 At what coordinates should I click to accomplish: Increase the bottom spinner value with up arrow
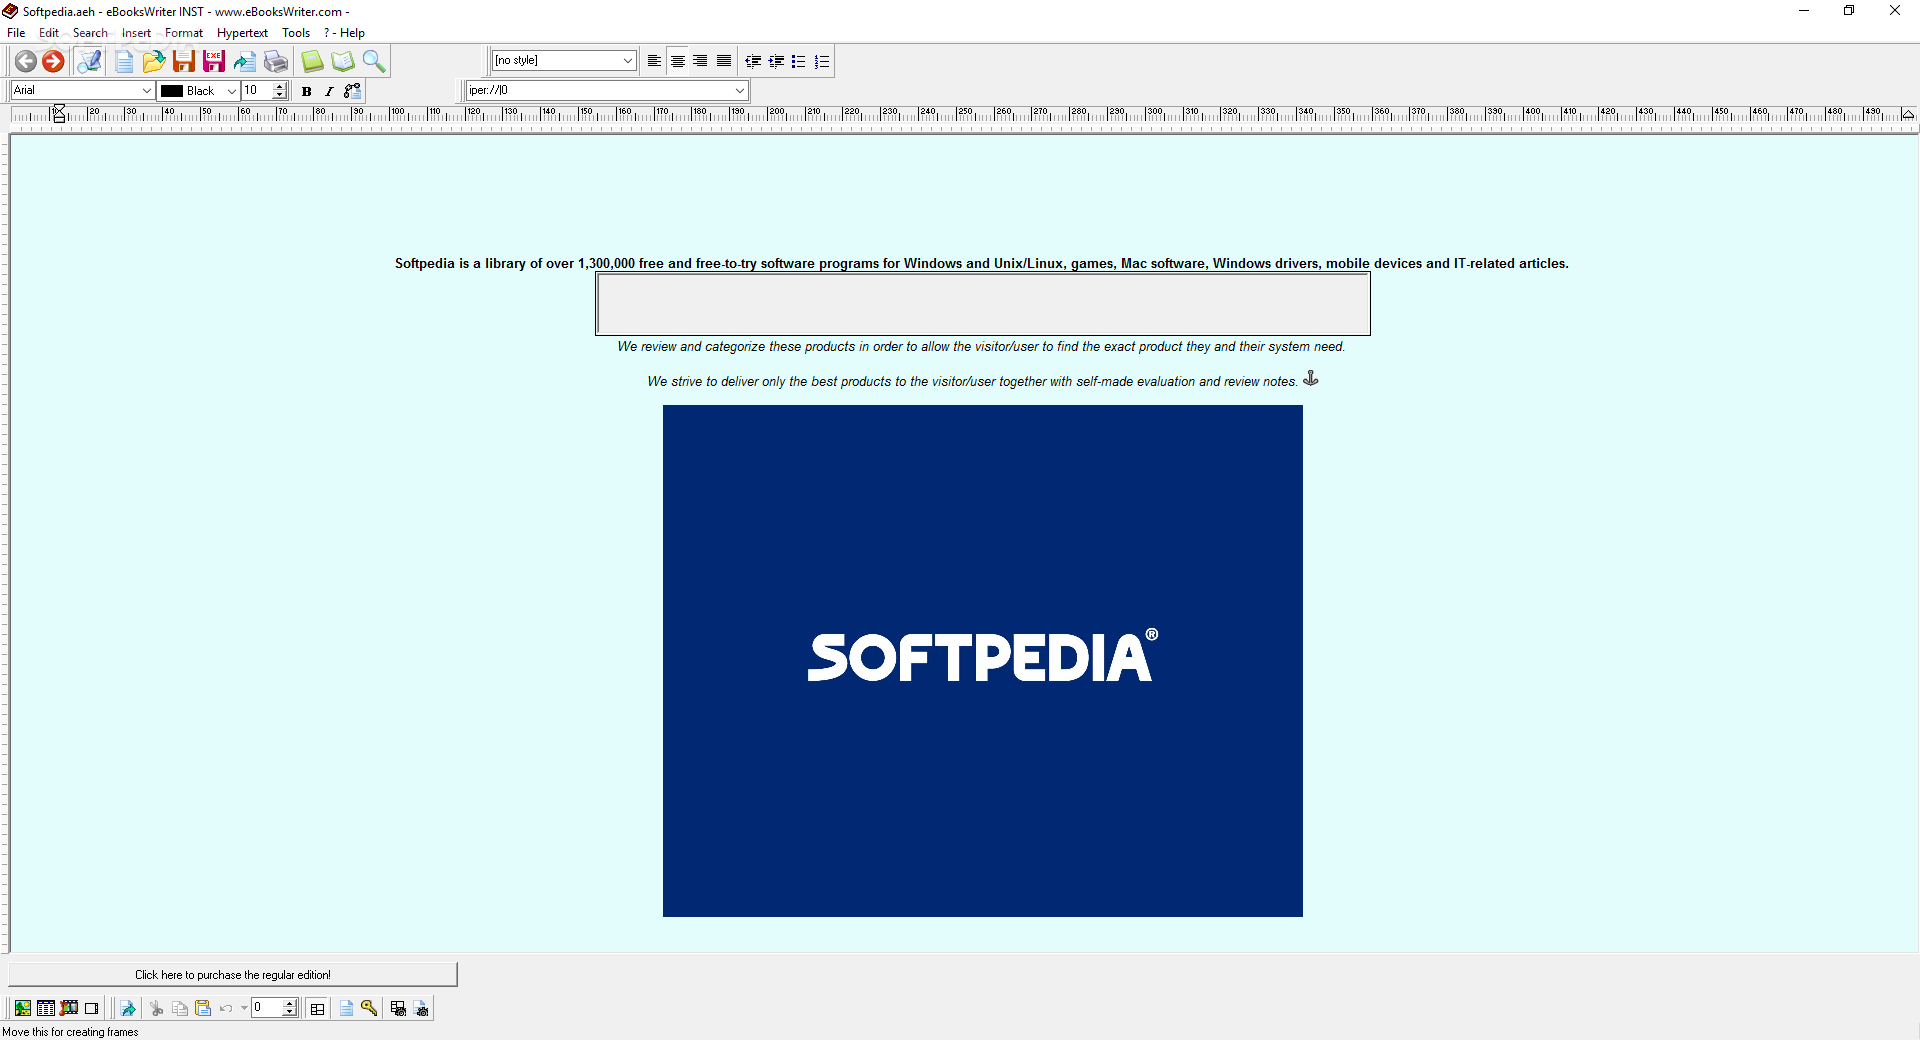point(290,1003)
